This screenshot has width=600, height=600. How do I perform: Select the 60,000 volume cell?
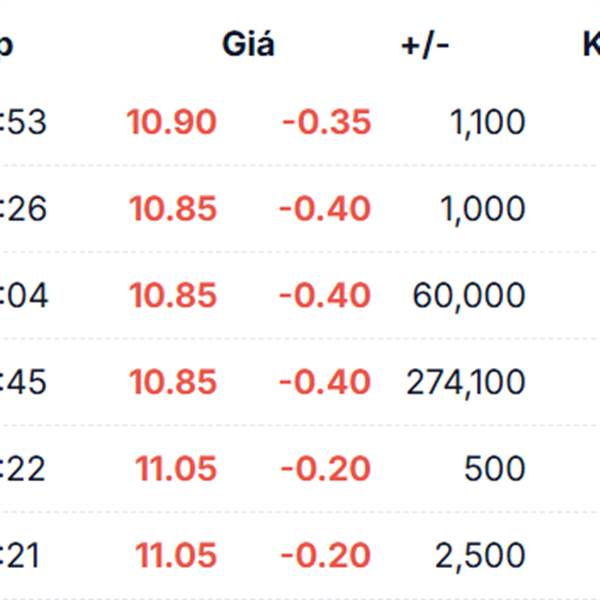469,296
